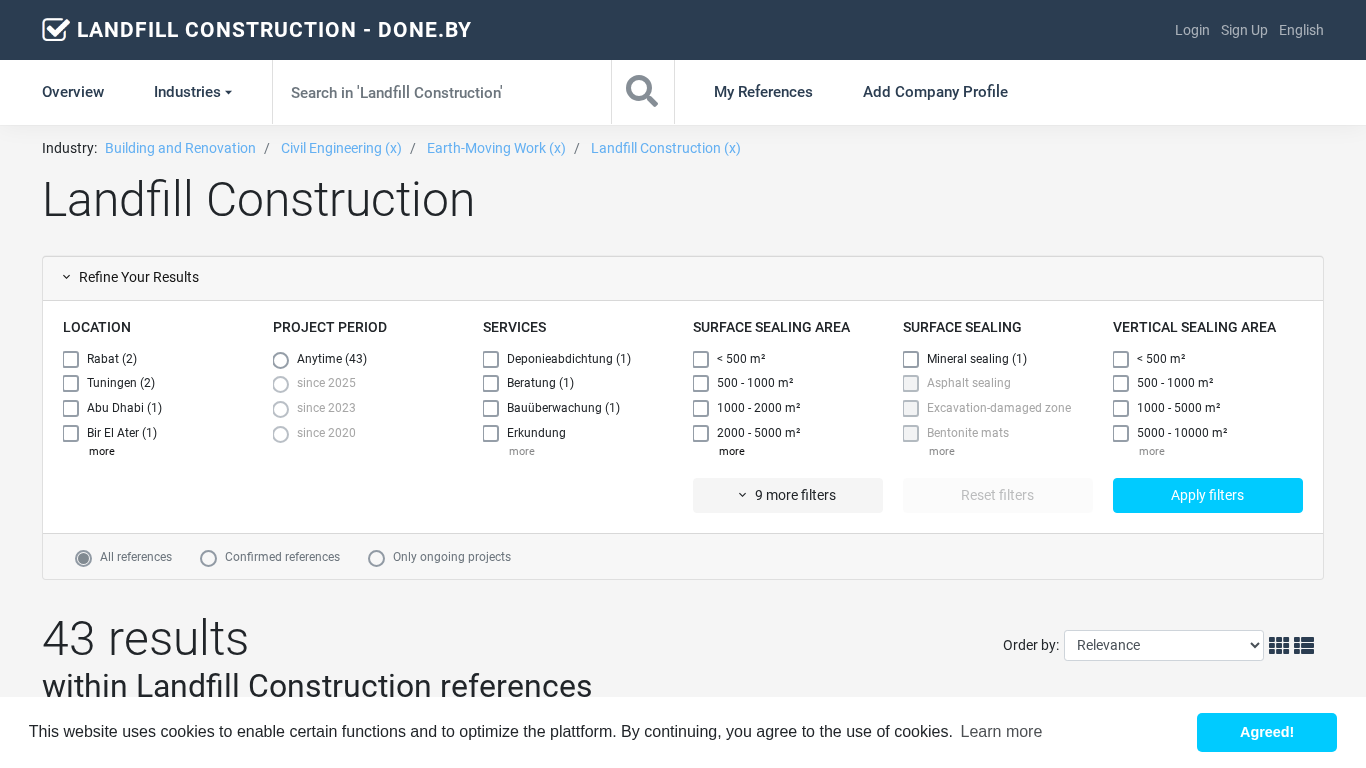Check the Rabat location checkbox
The image size is (1366, 768).
point(71,360)
